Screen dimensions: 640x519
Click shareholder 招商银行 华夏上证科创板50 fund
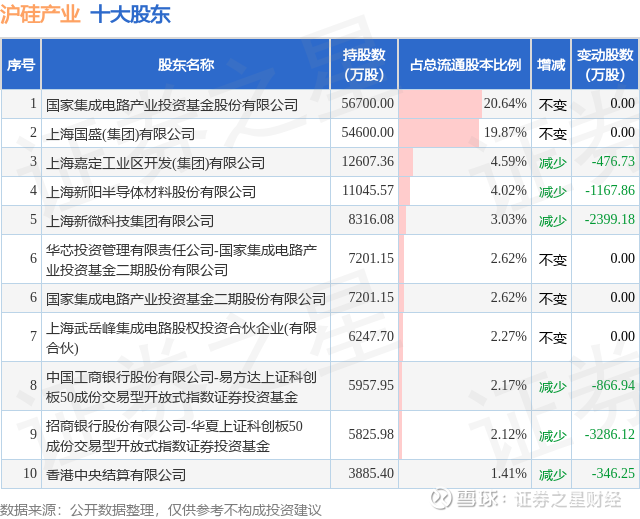(x=174, y=435)
